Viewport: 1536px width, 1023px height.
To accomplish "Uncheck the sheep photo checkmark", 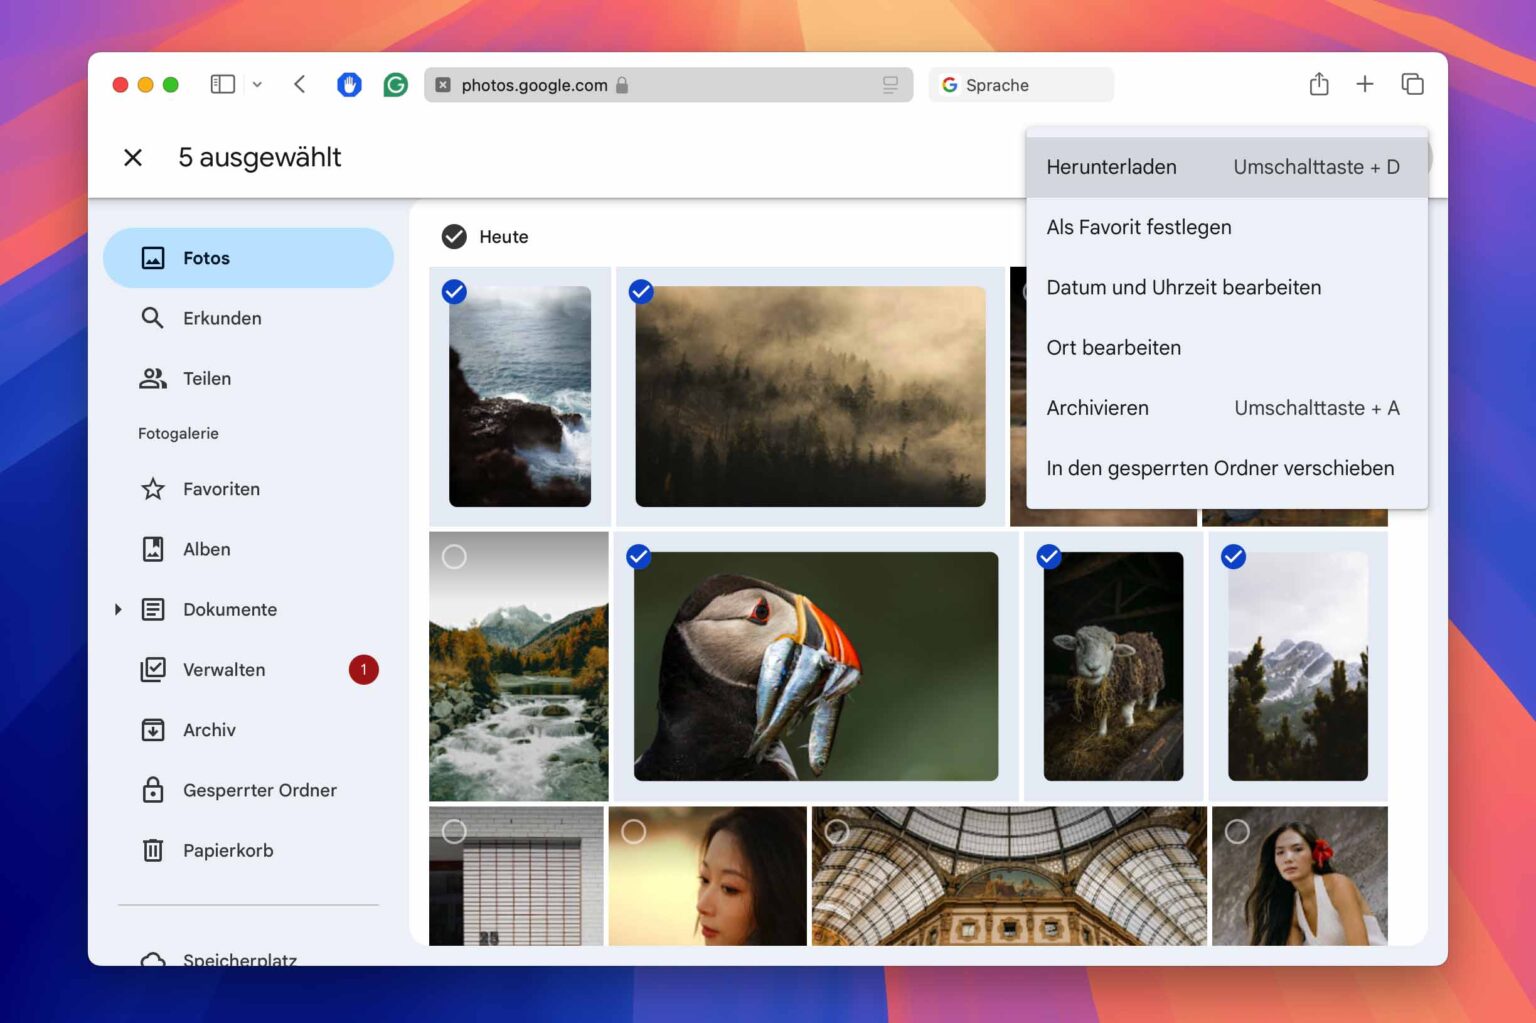I will tap(1049, 557).
